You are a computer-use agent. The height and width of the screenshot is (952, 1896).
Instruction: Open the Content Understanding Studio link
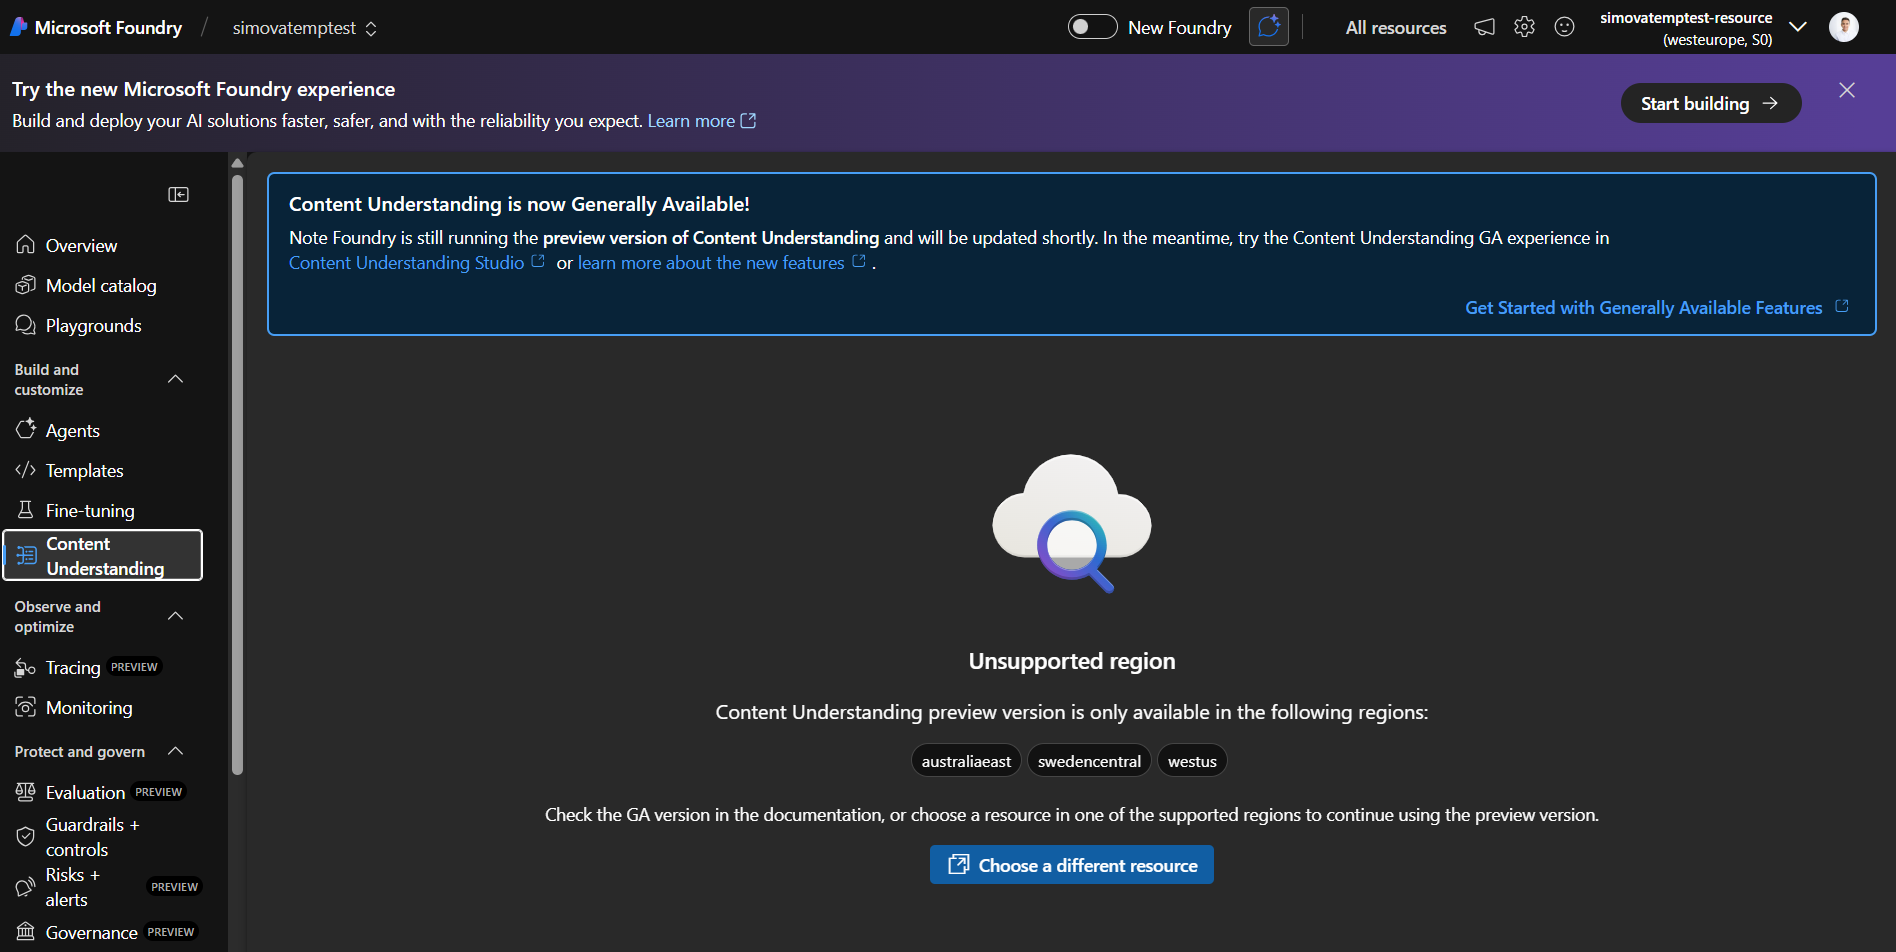[417, 263]
